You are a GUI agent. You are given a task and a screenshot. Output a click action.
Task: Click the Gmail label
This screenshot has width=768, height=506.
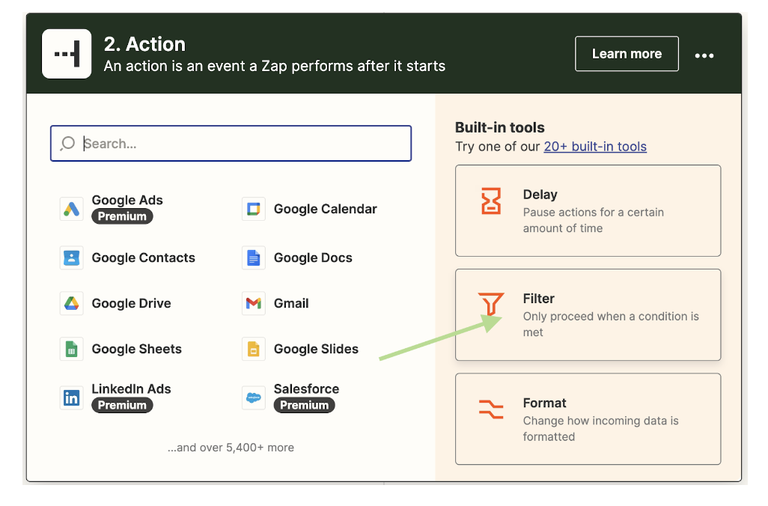291,303
